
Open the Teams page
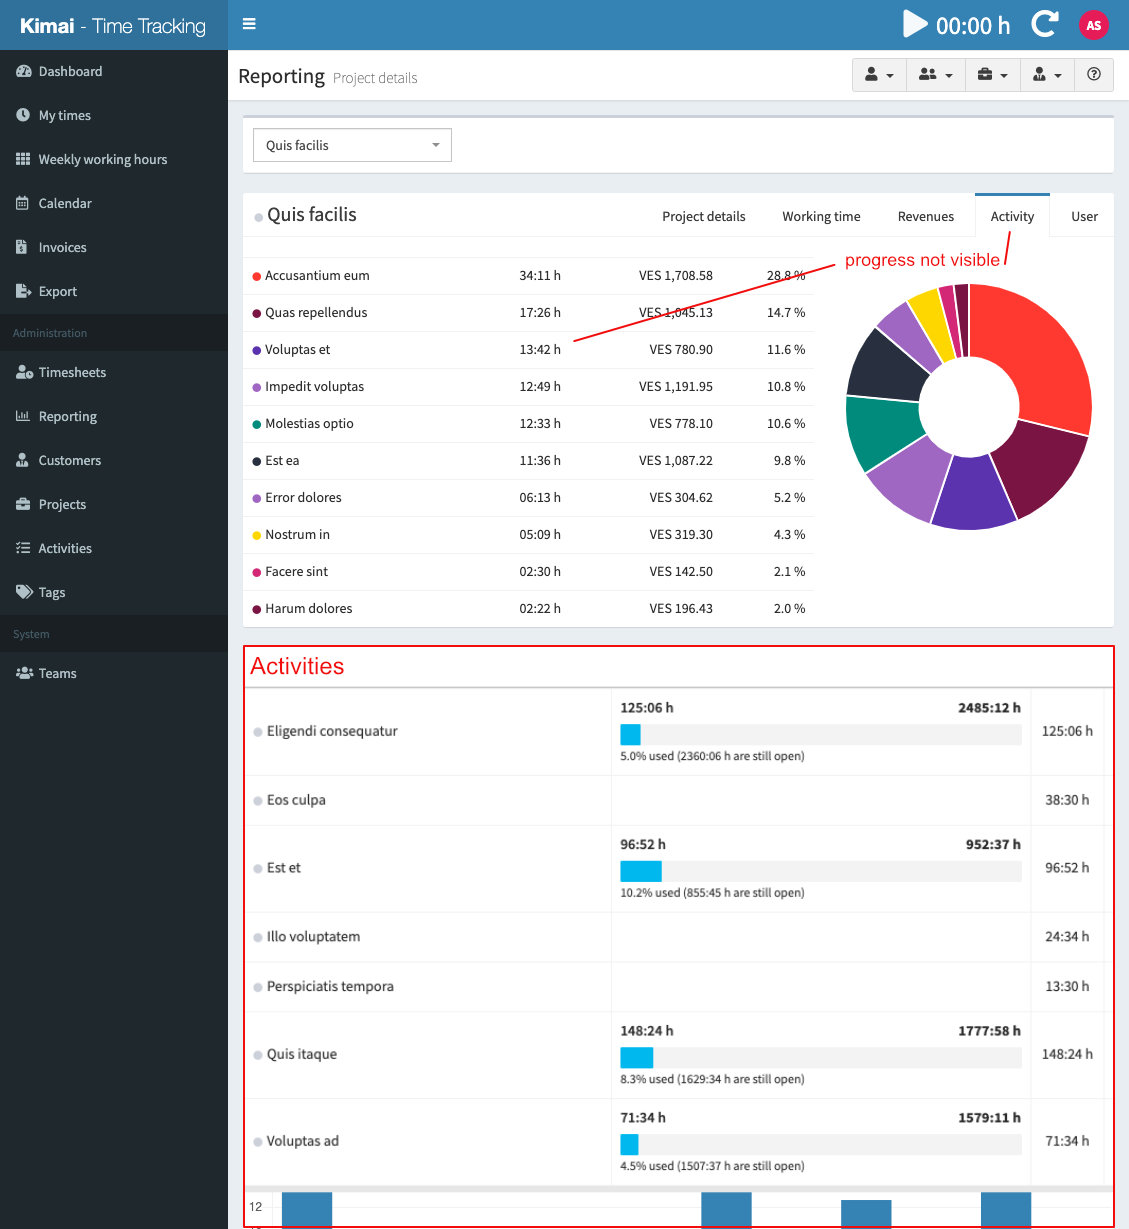click(x=114, y=673)
